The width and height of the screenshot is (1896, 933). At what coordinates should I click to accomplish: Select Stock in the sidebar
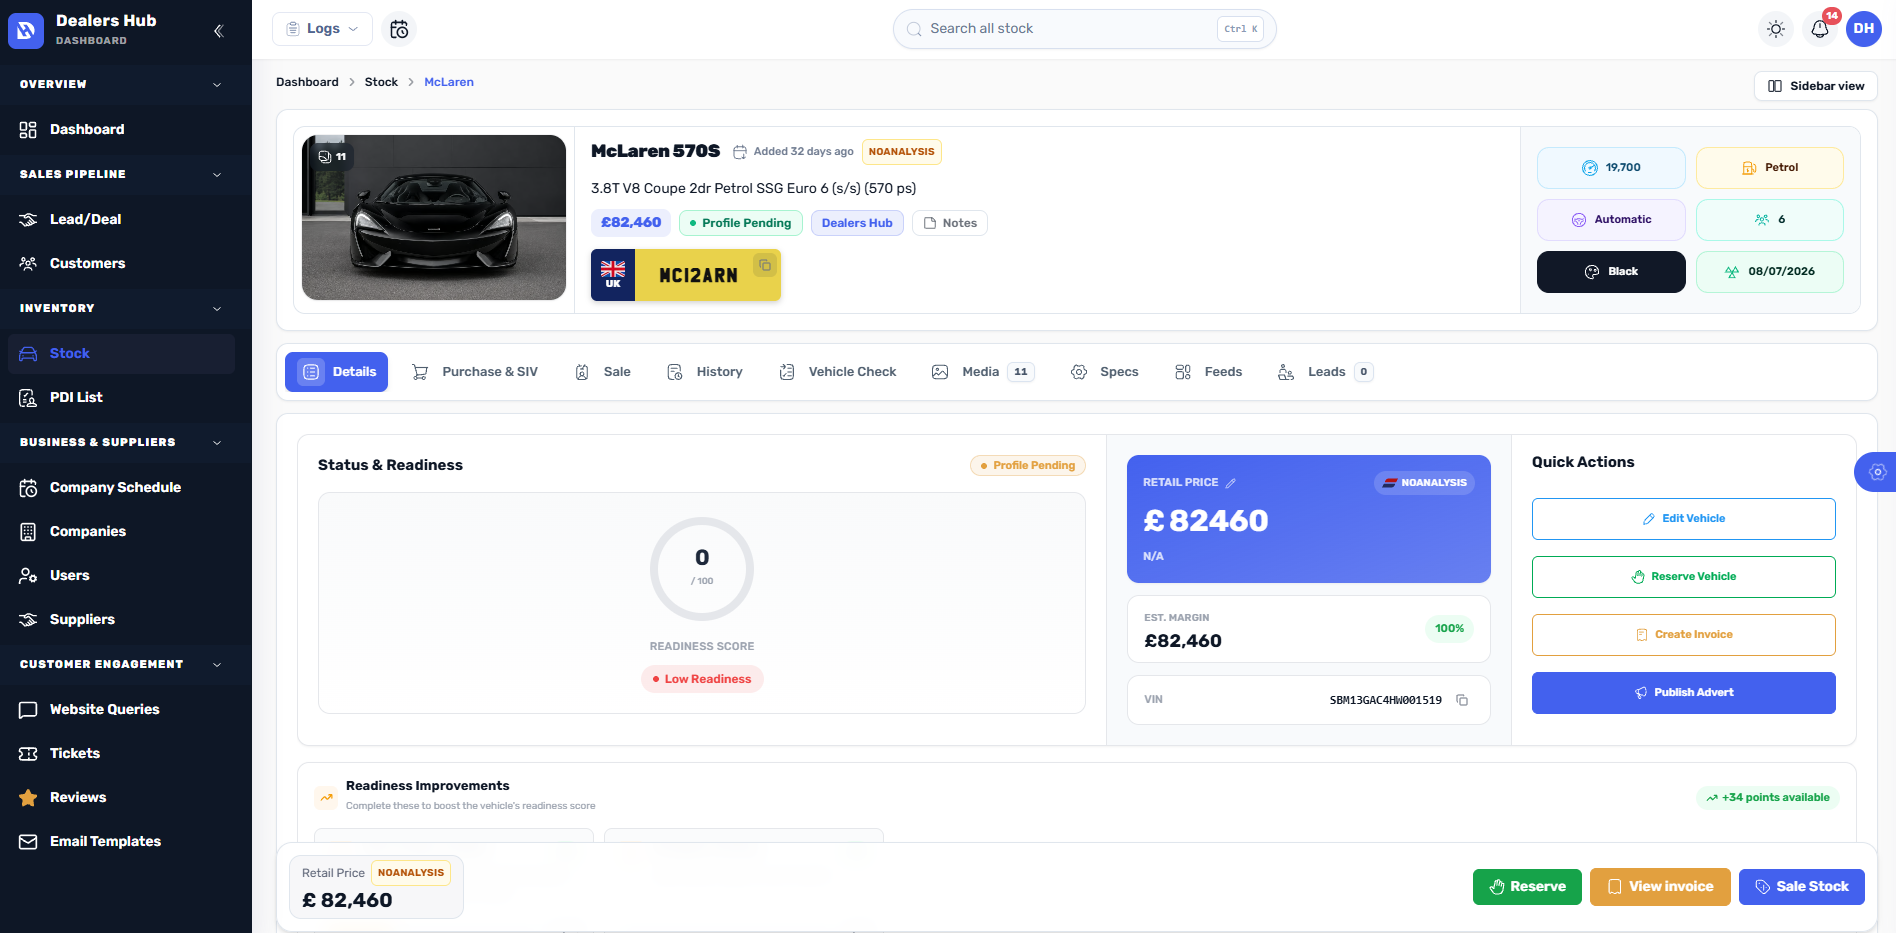tap(122, 353)
